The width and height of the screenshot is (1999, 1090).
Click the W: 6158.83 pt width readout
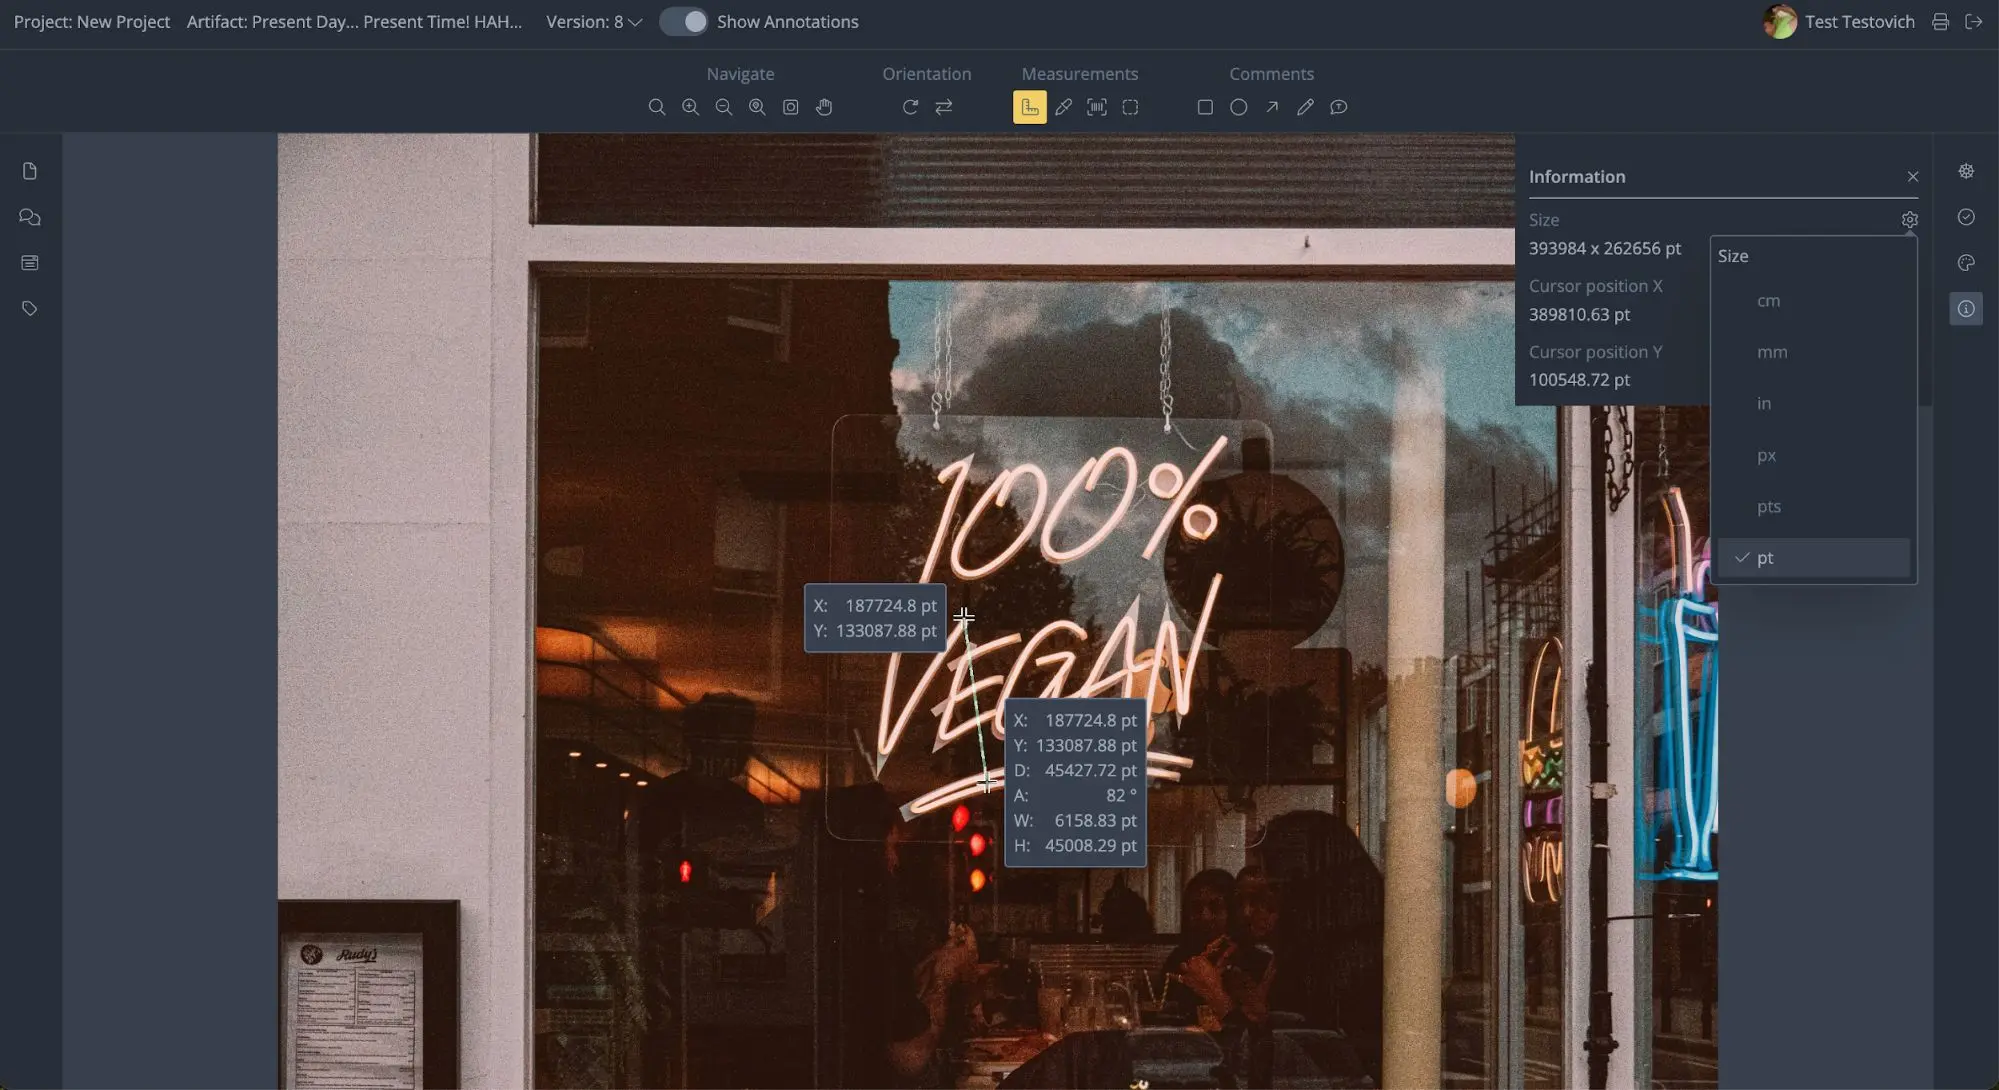point(1075,821)
